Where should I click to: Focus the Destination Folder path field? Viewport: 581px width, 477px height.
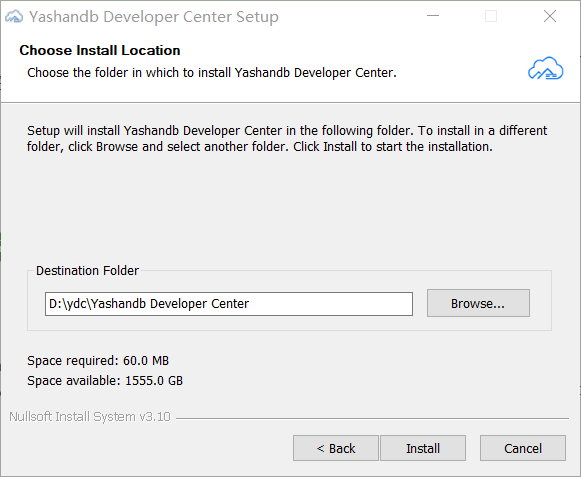(x=229, y=304)
